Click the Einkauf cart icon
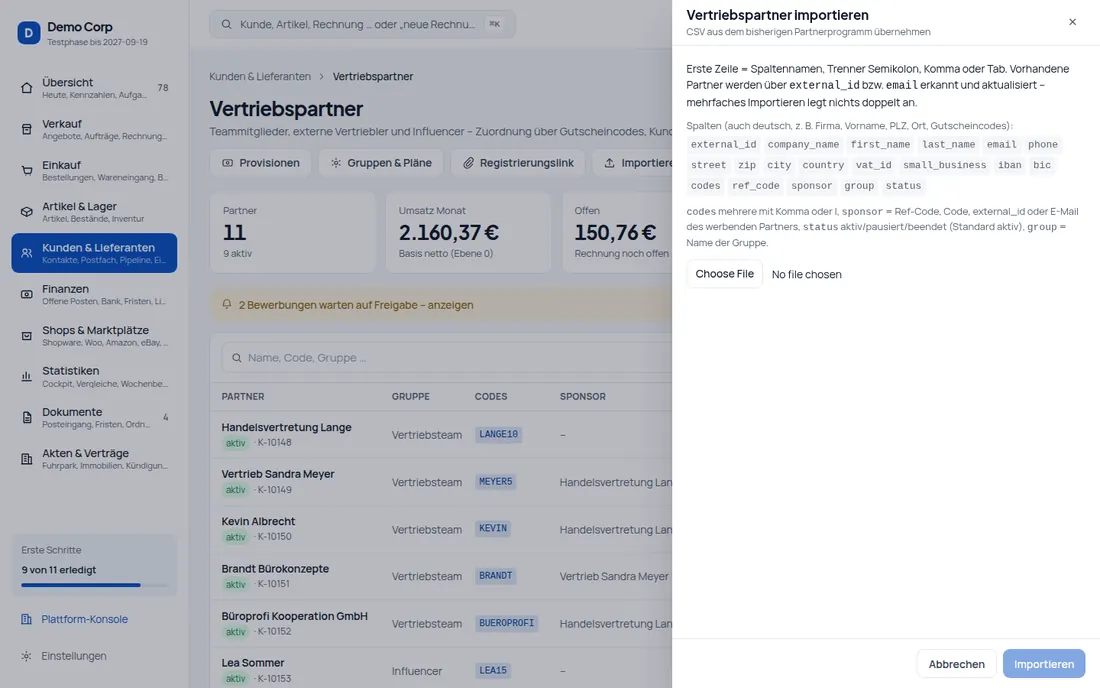The height and width of the screenshot is (688, 1100). 27,170
